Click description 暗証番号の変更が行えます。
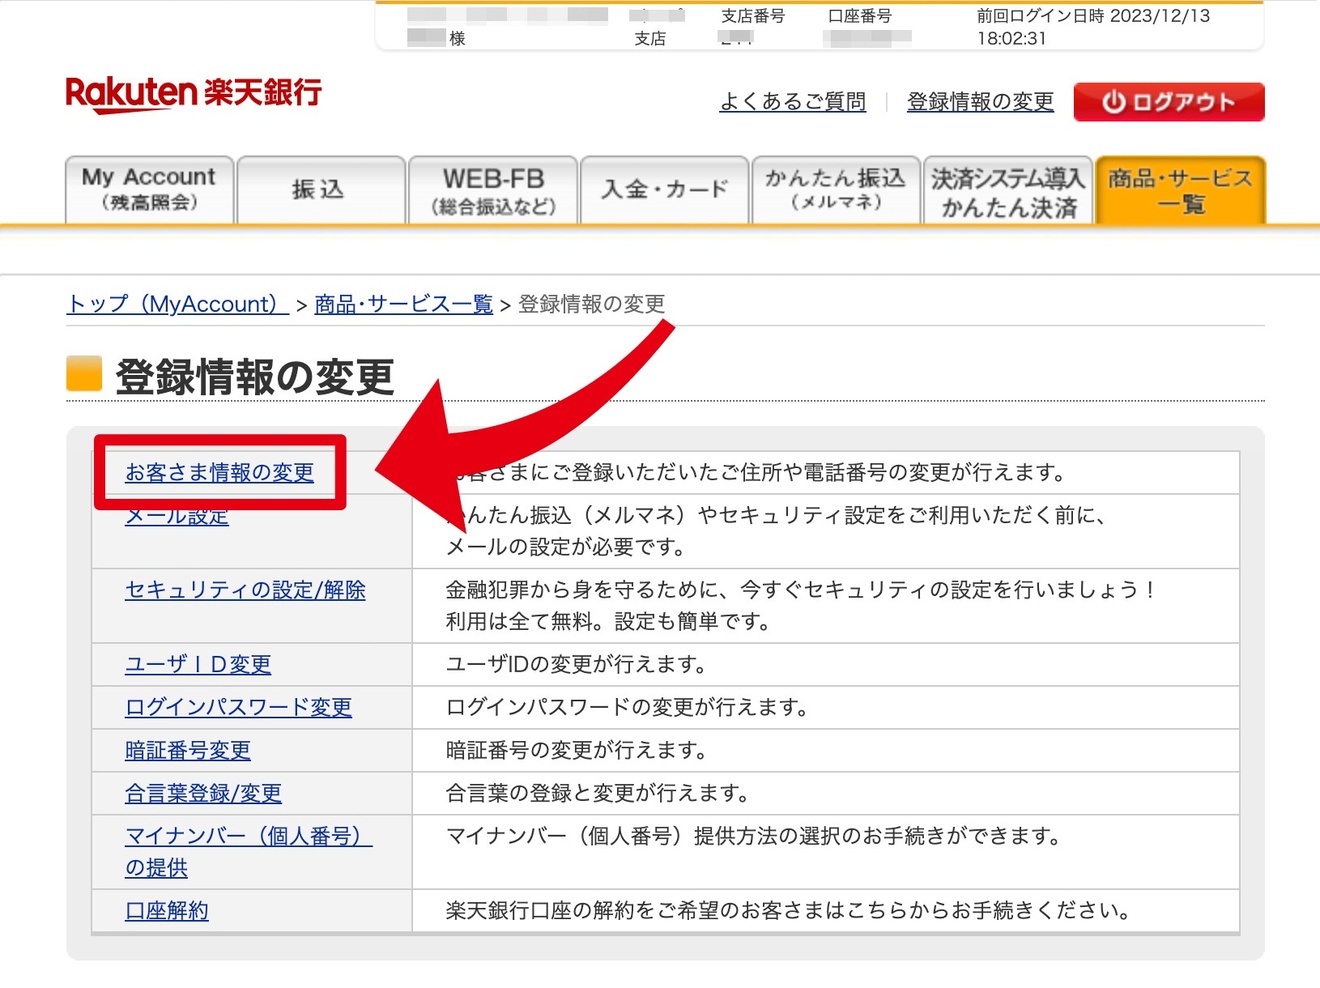The width and height of the screenshot is (1320, 988). tap(576, 751)
